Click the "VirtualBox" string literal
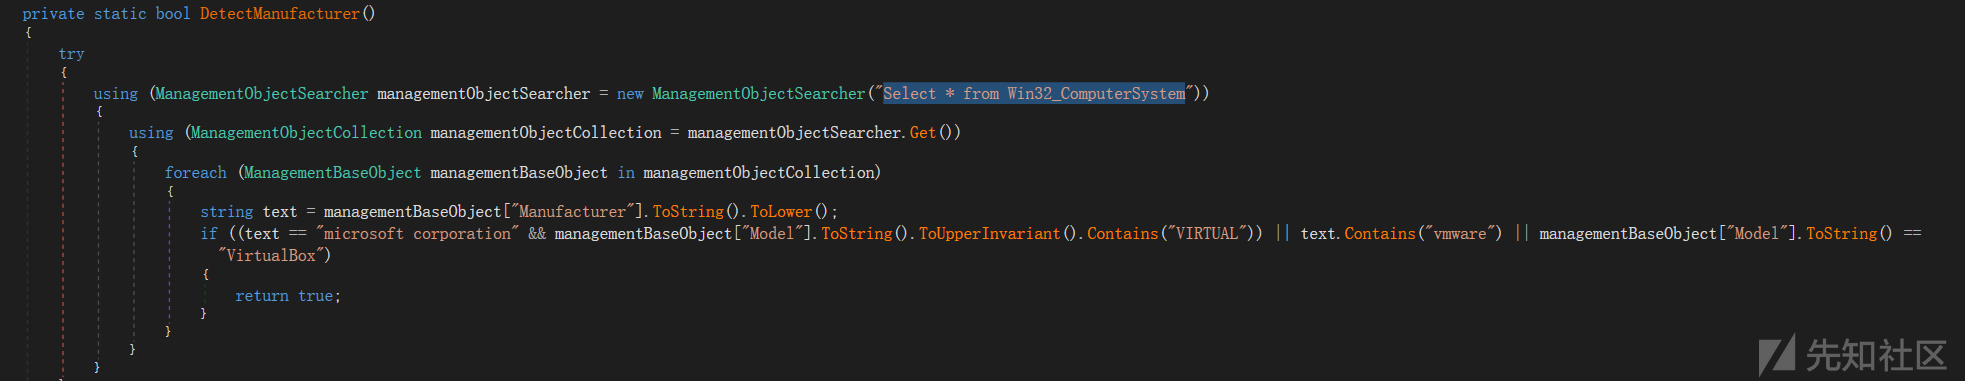The image size is (1965, 381). (271, 255)
